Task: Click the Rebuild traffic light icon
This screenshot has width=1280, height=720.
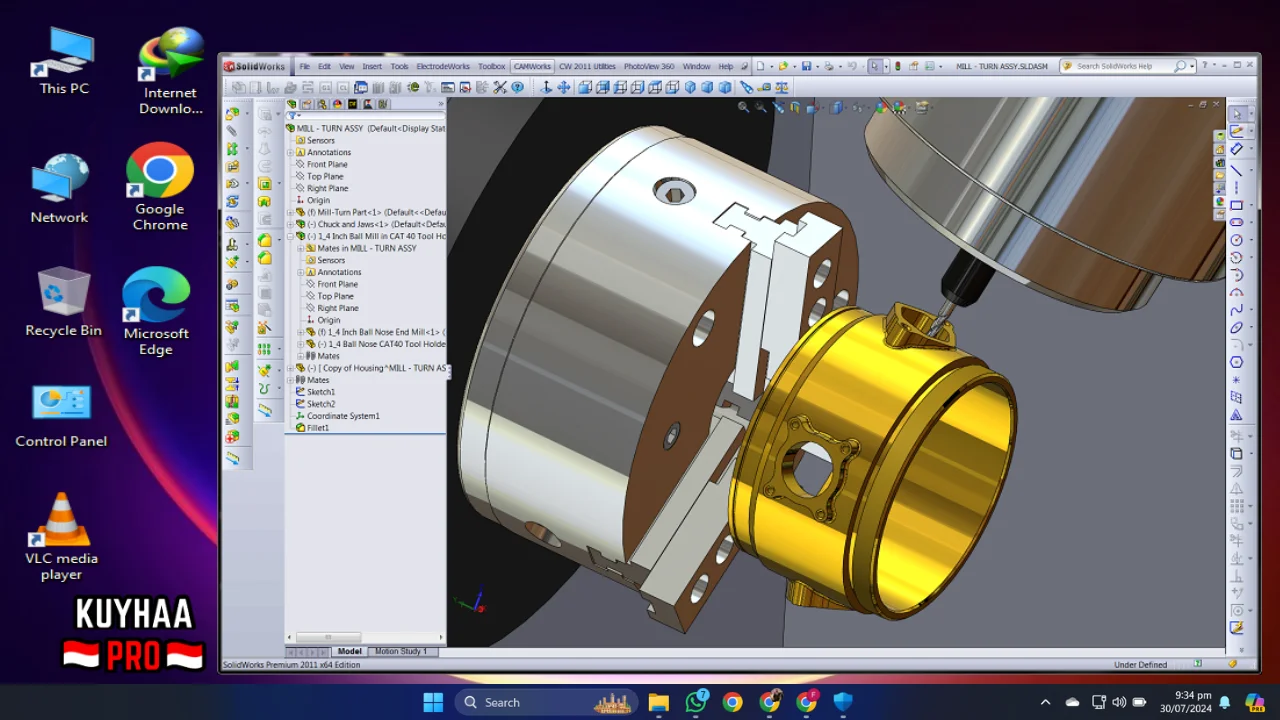Action: [897, 66]
